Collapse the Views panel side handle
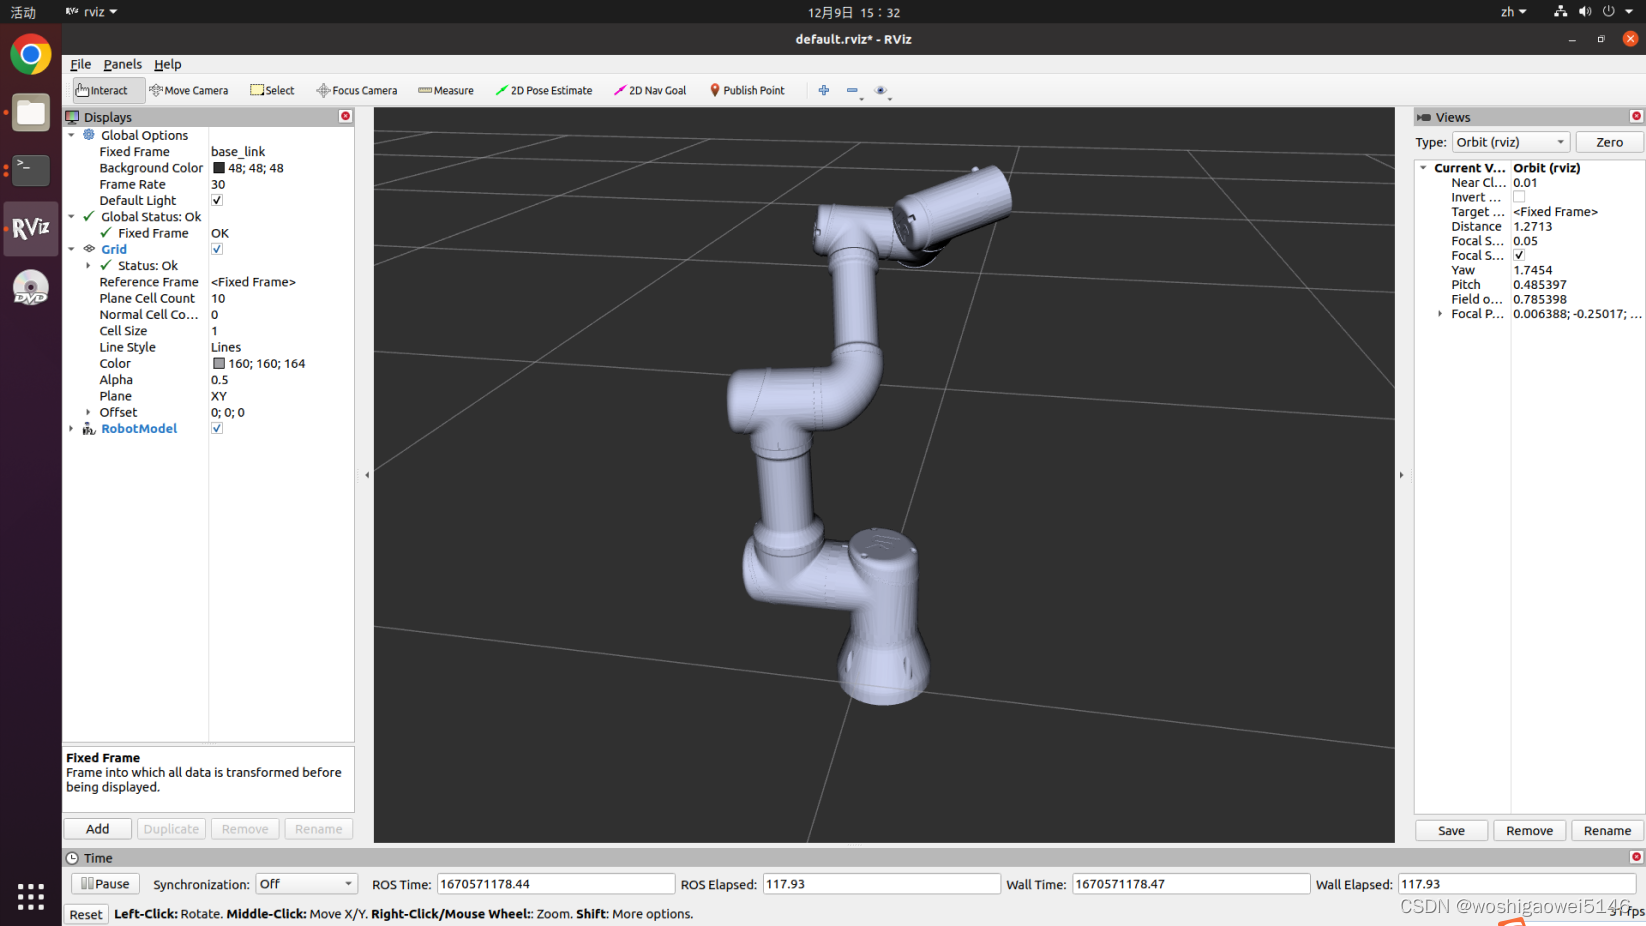Viewport: 1646px width, 926px height. click(x=1401, y=475)
